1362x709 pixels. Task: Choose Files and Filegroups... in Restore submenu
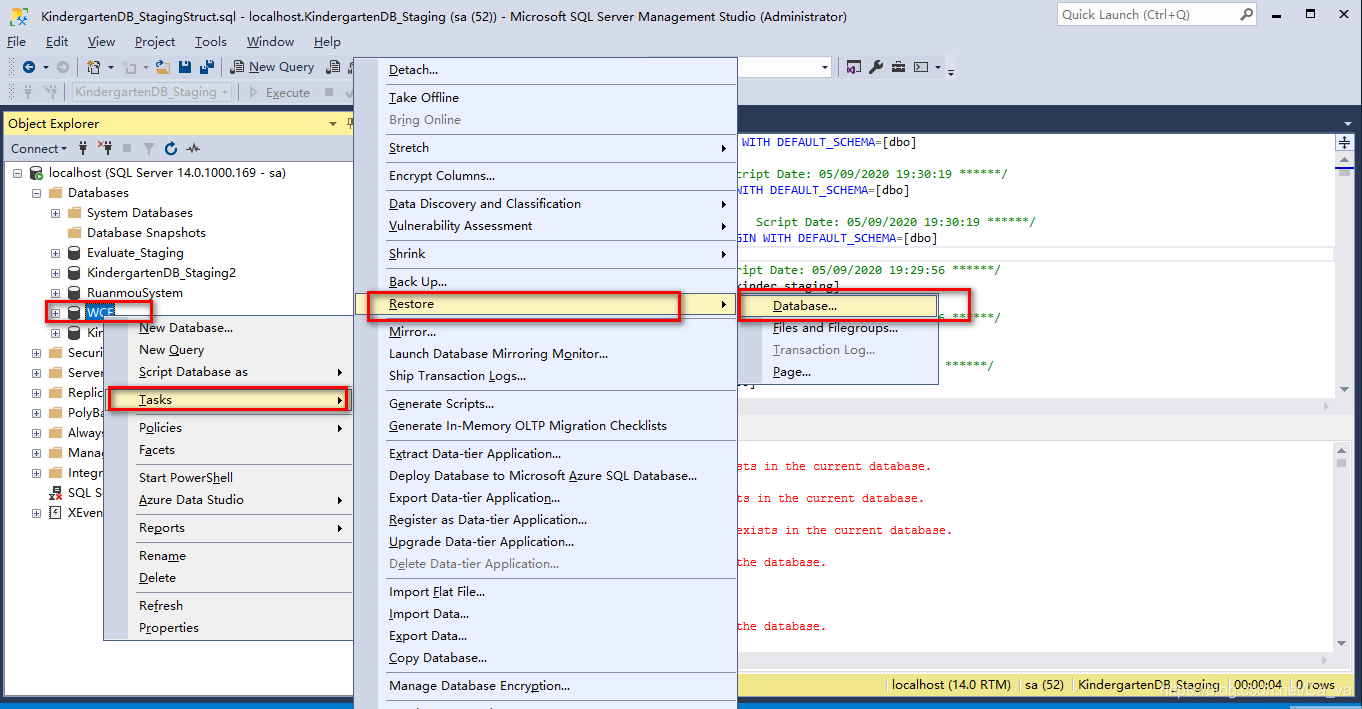pyautogui.click(x=838, y=328)
